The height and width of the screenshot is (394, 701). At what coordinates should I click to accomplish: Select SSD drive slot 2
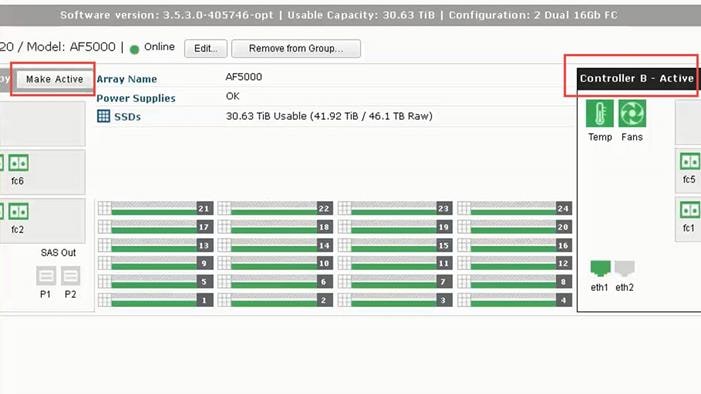(x=275, y=300)
